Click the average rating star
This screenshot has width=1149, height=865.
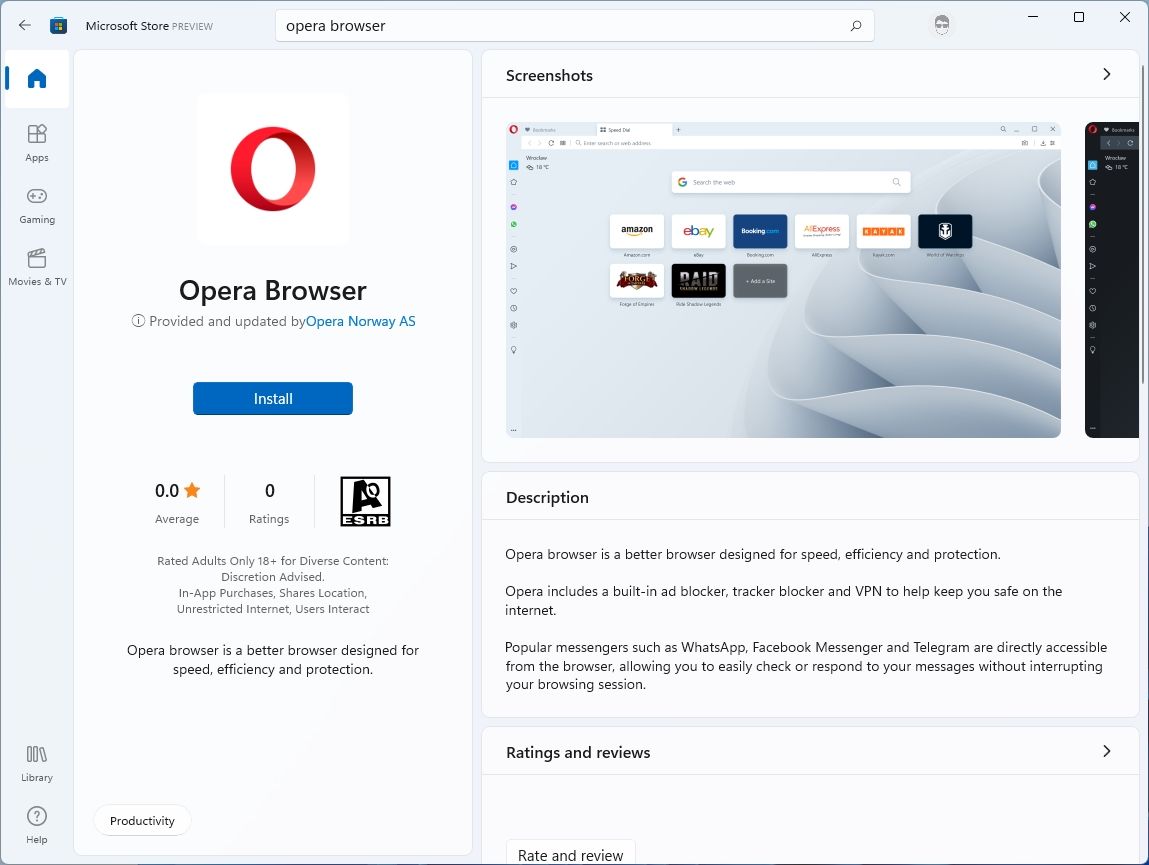[x=192, y=490]
